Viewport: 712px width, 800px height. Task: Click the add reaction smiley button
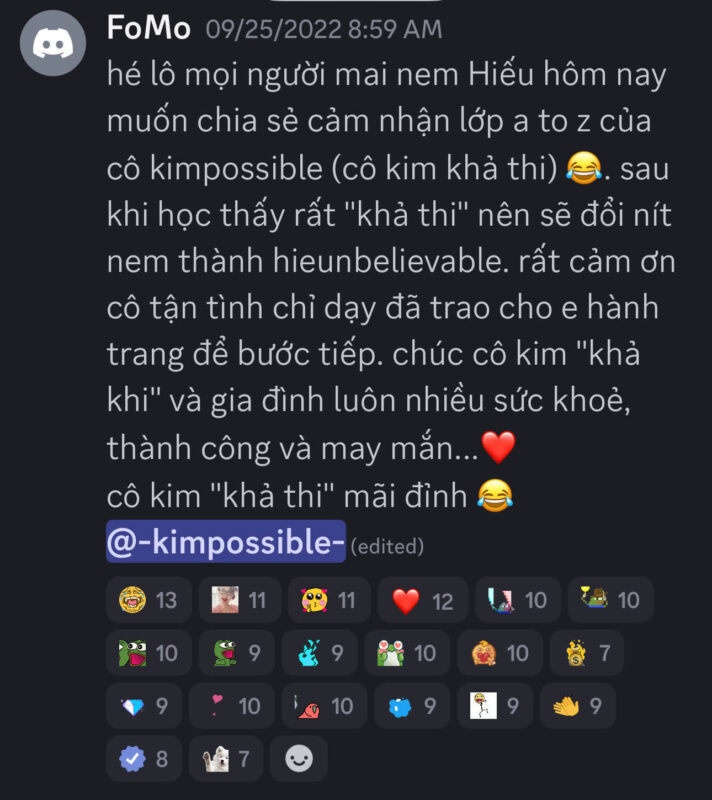pyautogui.click(x=298, y=759)
